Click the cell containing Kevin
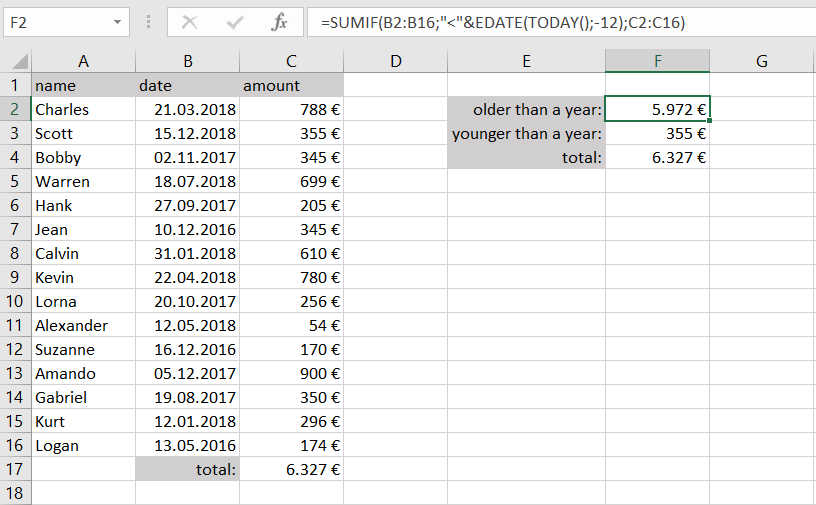 (x=83, y=277)
